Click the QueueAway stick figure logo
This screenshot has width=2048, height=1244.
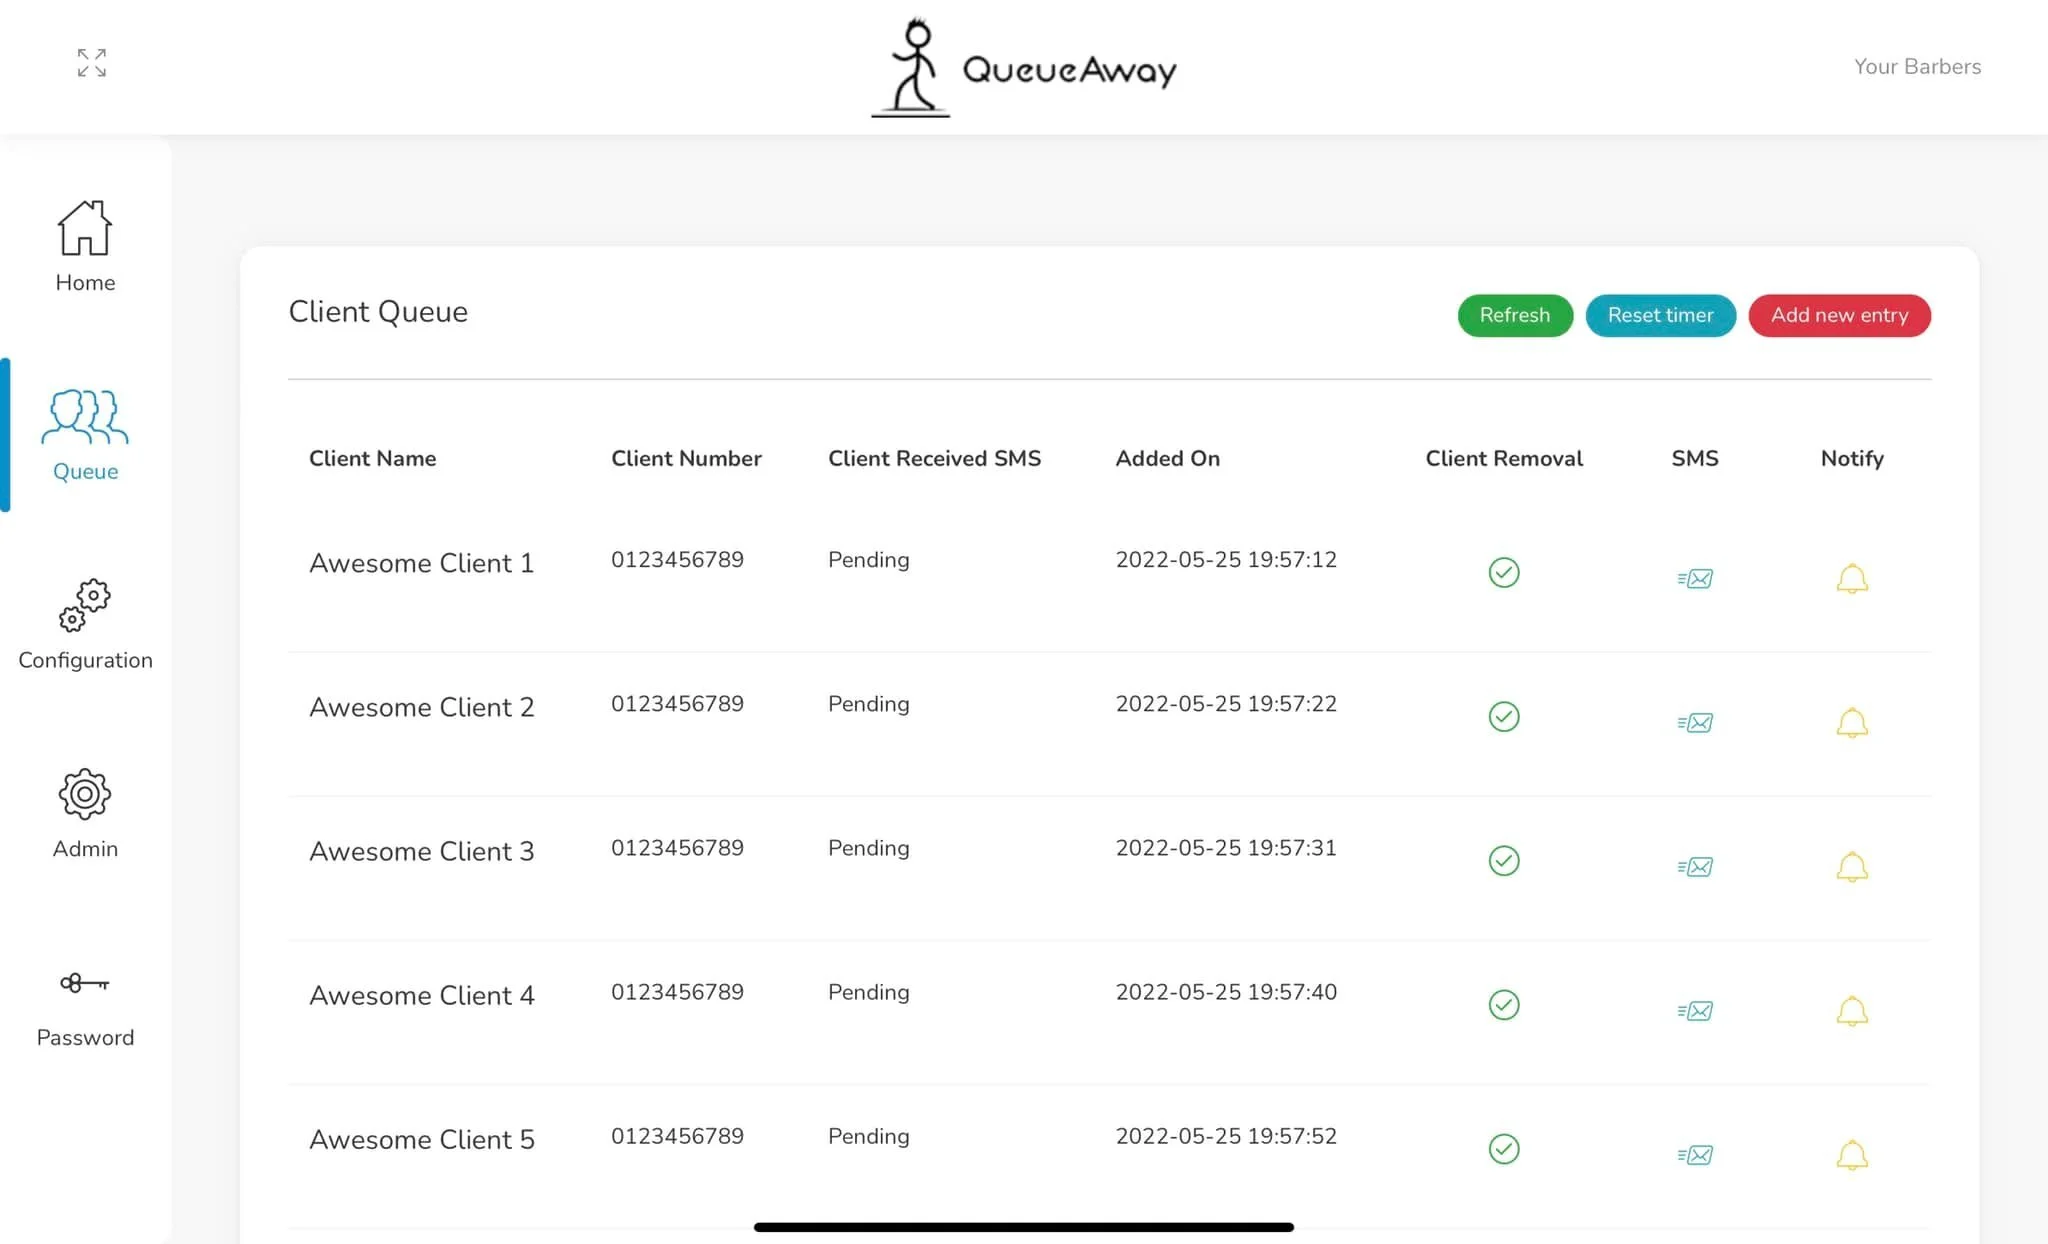pyautogui.click(x=912, y=68)
